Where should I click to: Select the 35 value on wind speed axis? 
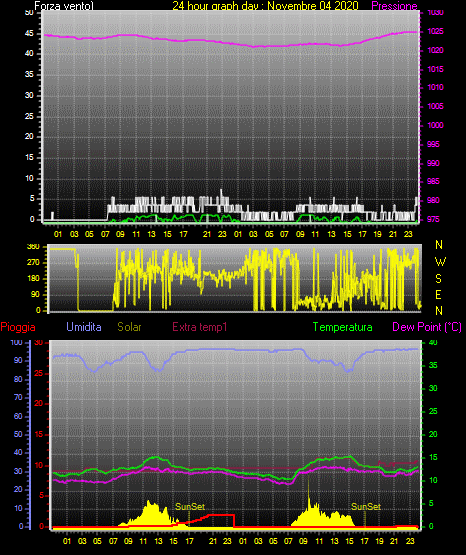click(x=29, y=74)
